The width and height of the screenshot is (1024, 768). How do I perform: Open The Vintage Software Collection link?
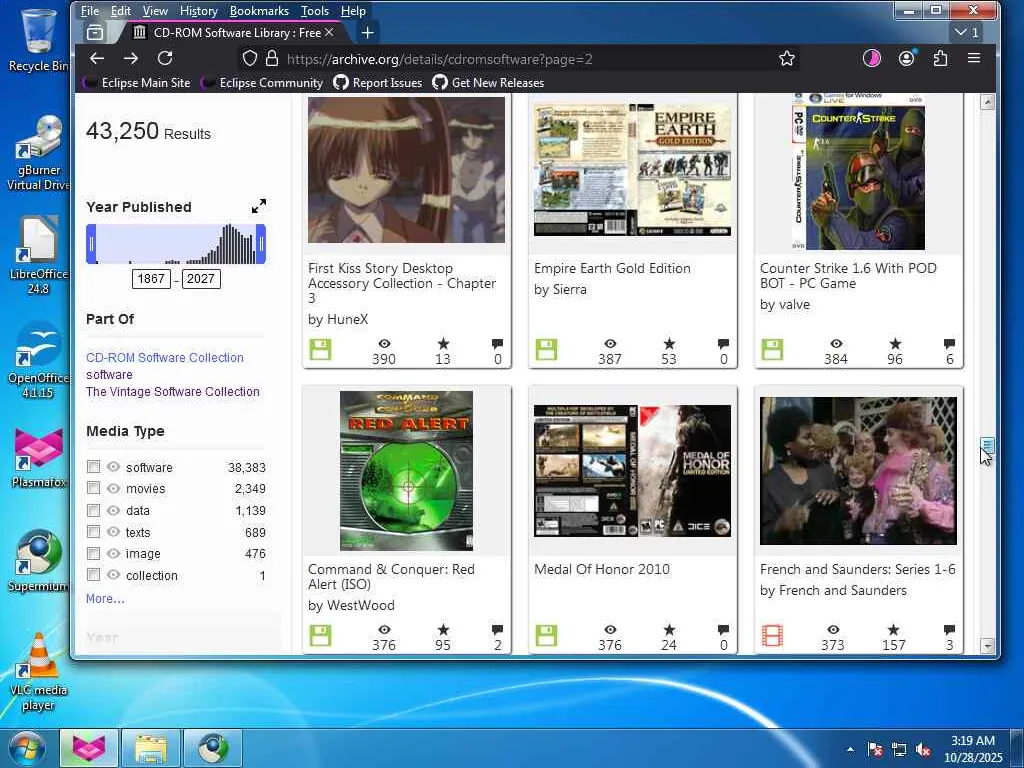pyautogui.click(x=172, y=391)
